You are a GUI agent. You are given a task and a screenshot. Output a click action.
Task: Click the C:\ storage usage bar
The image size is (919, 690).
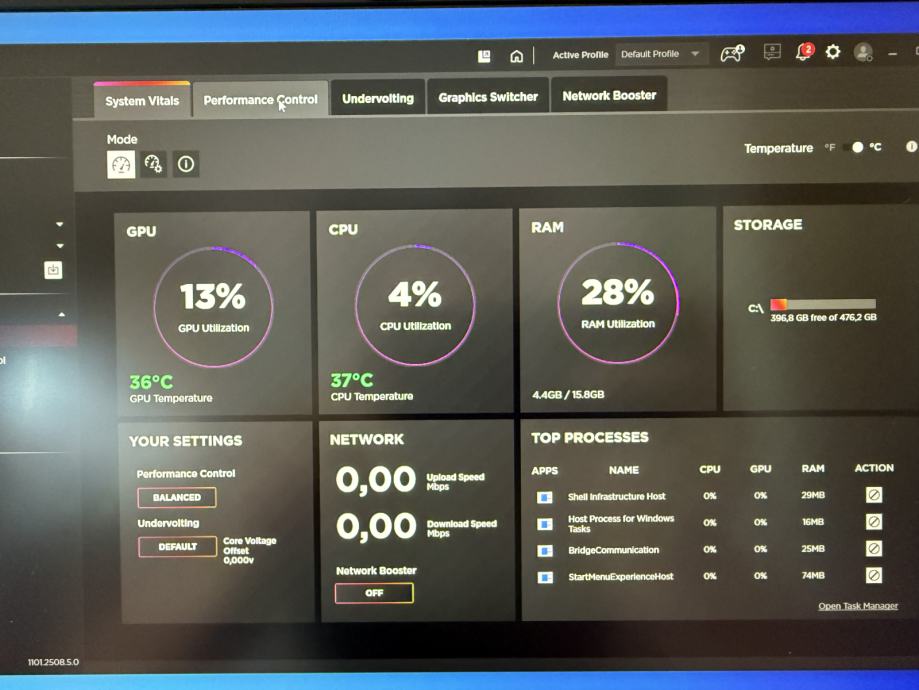823,304
